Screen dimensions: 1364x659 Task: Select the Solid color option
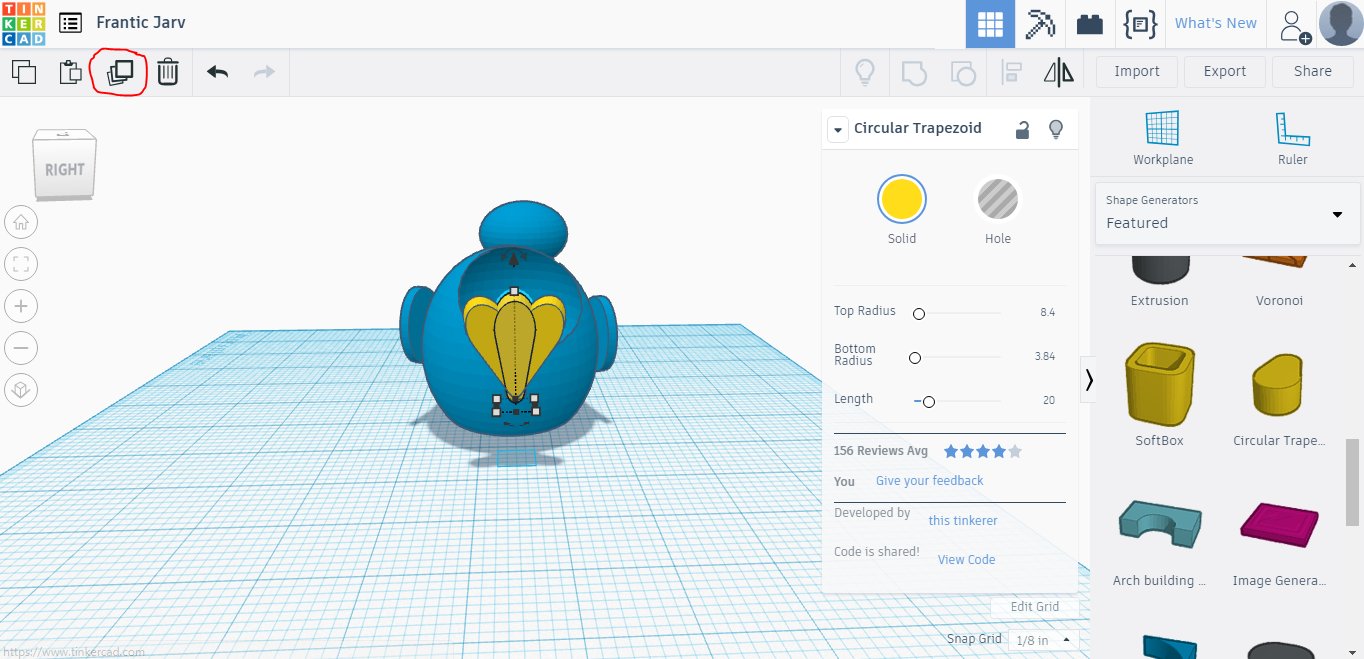click(x=901, y=198)
